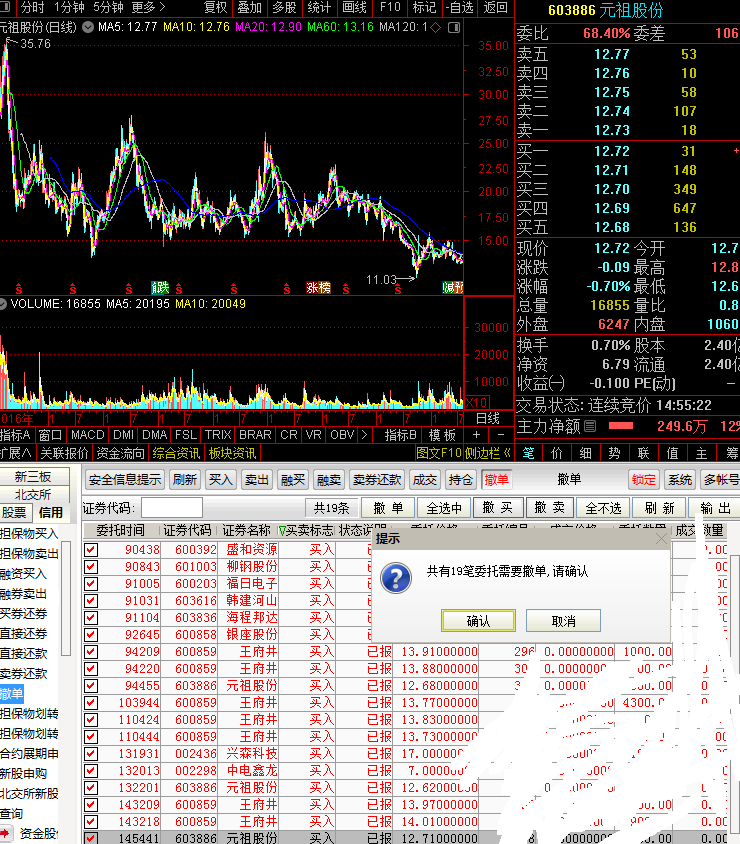Image resolution: width=740 pixels, height=844 pixels.
Task: Open the 指标B selector
Action: [400, 435]
